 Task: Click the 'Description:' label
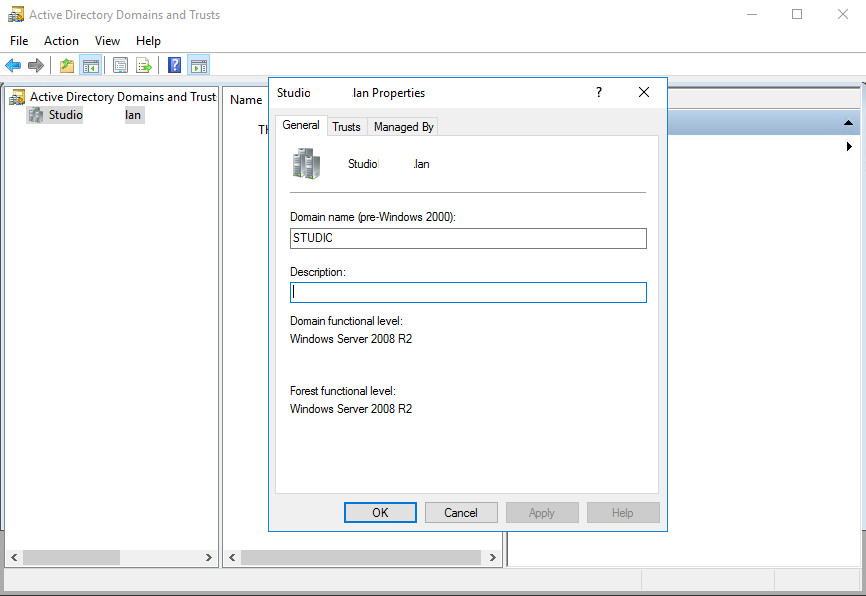pos(318,272)
